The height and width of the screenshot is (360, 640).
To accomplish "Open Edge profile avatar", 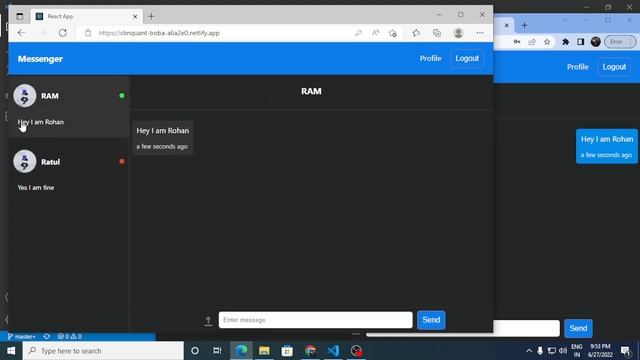I will pyautogui.click(x=458, y=33).
